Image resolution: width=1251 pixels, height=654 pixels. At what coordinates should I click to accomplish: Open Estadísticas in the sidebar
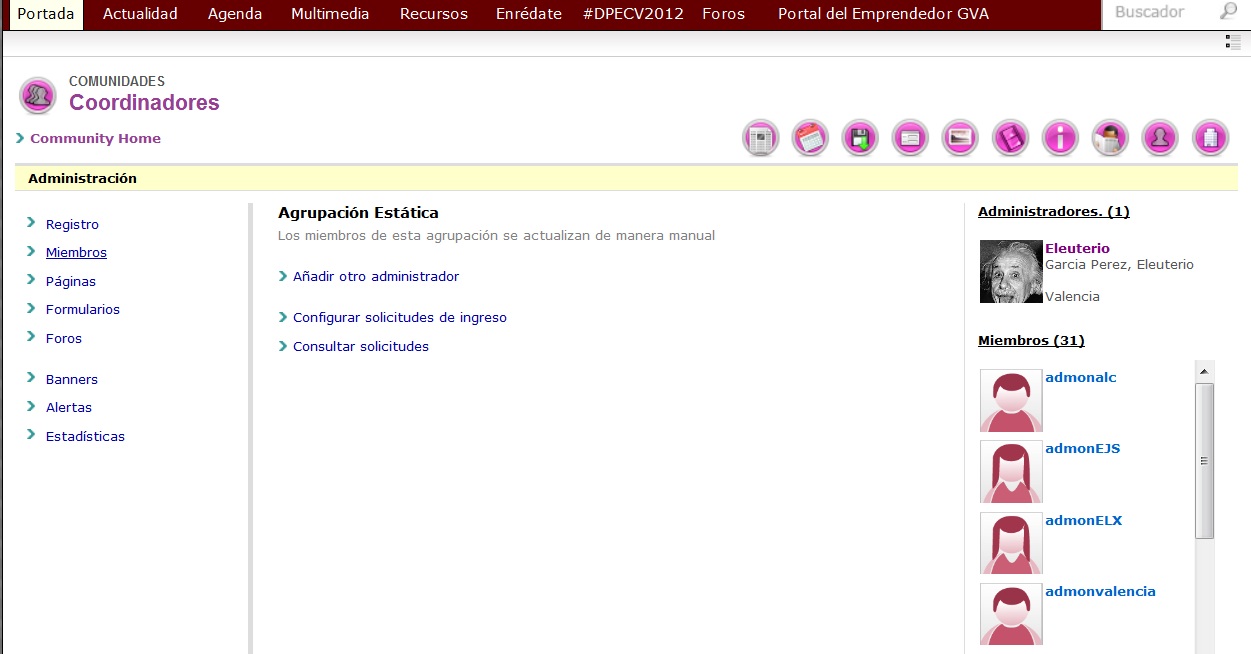(85, 436)
